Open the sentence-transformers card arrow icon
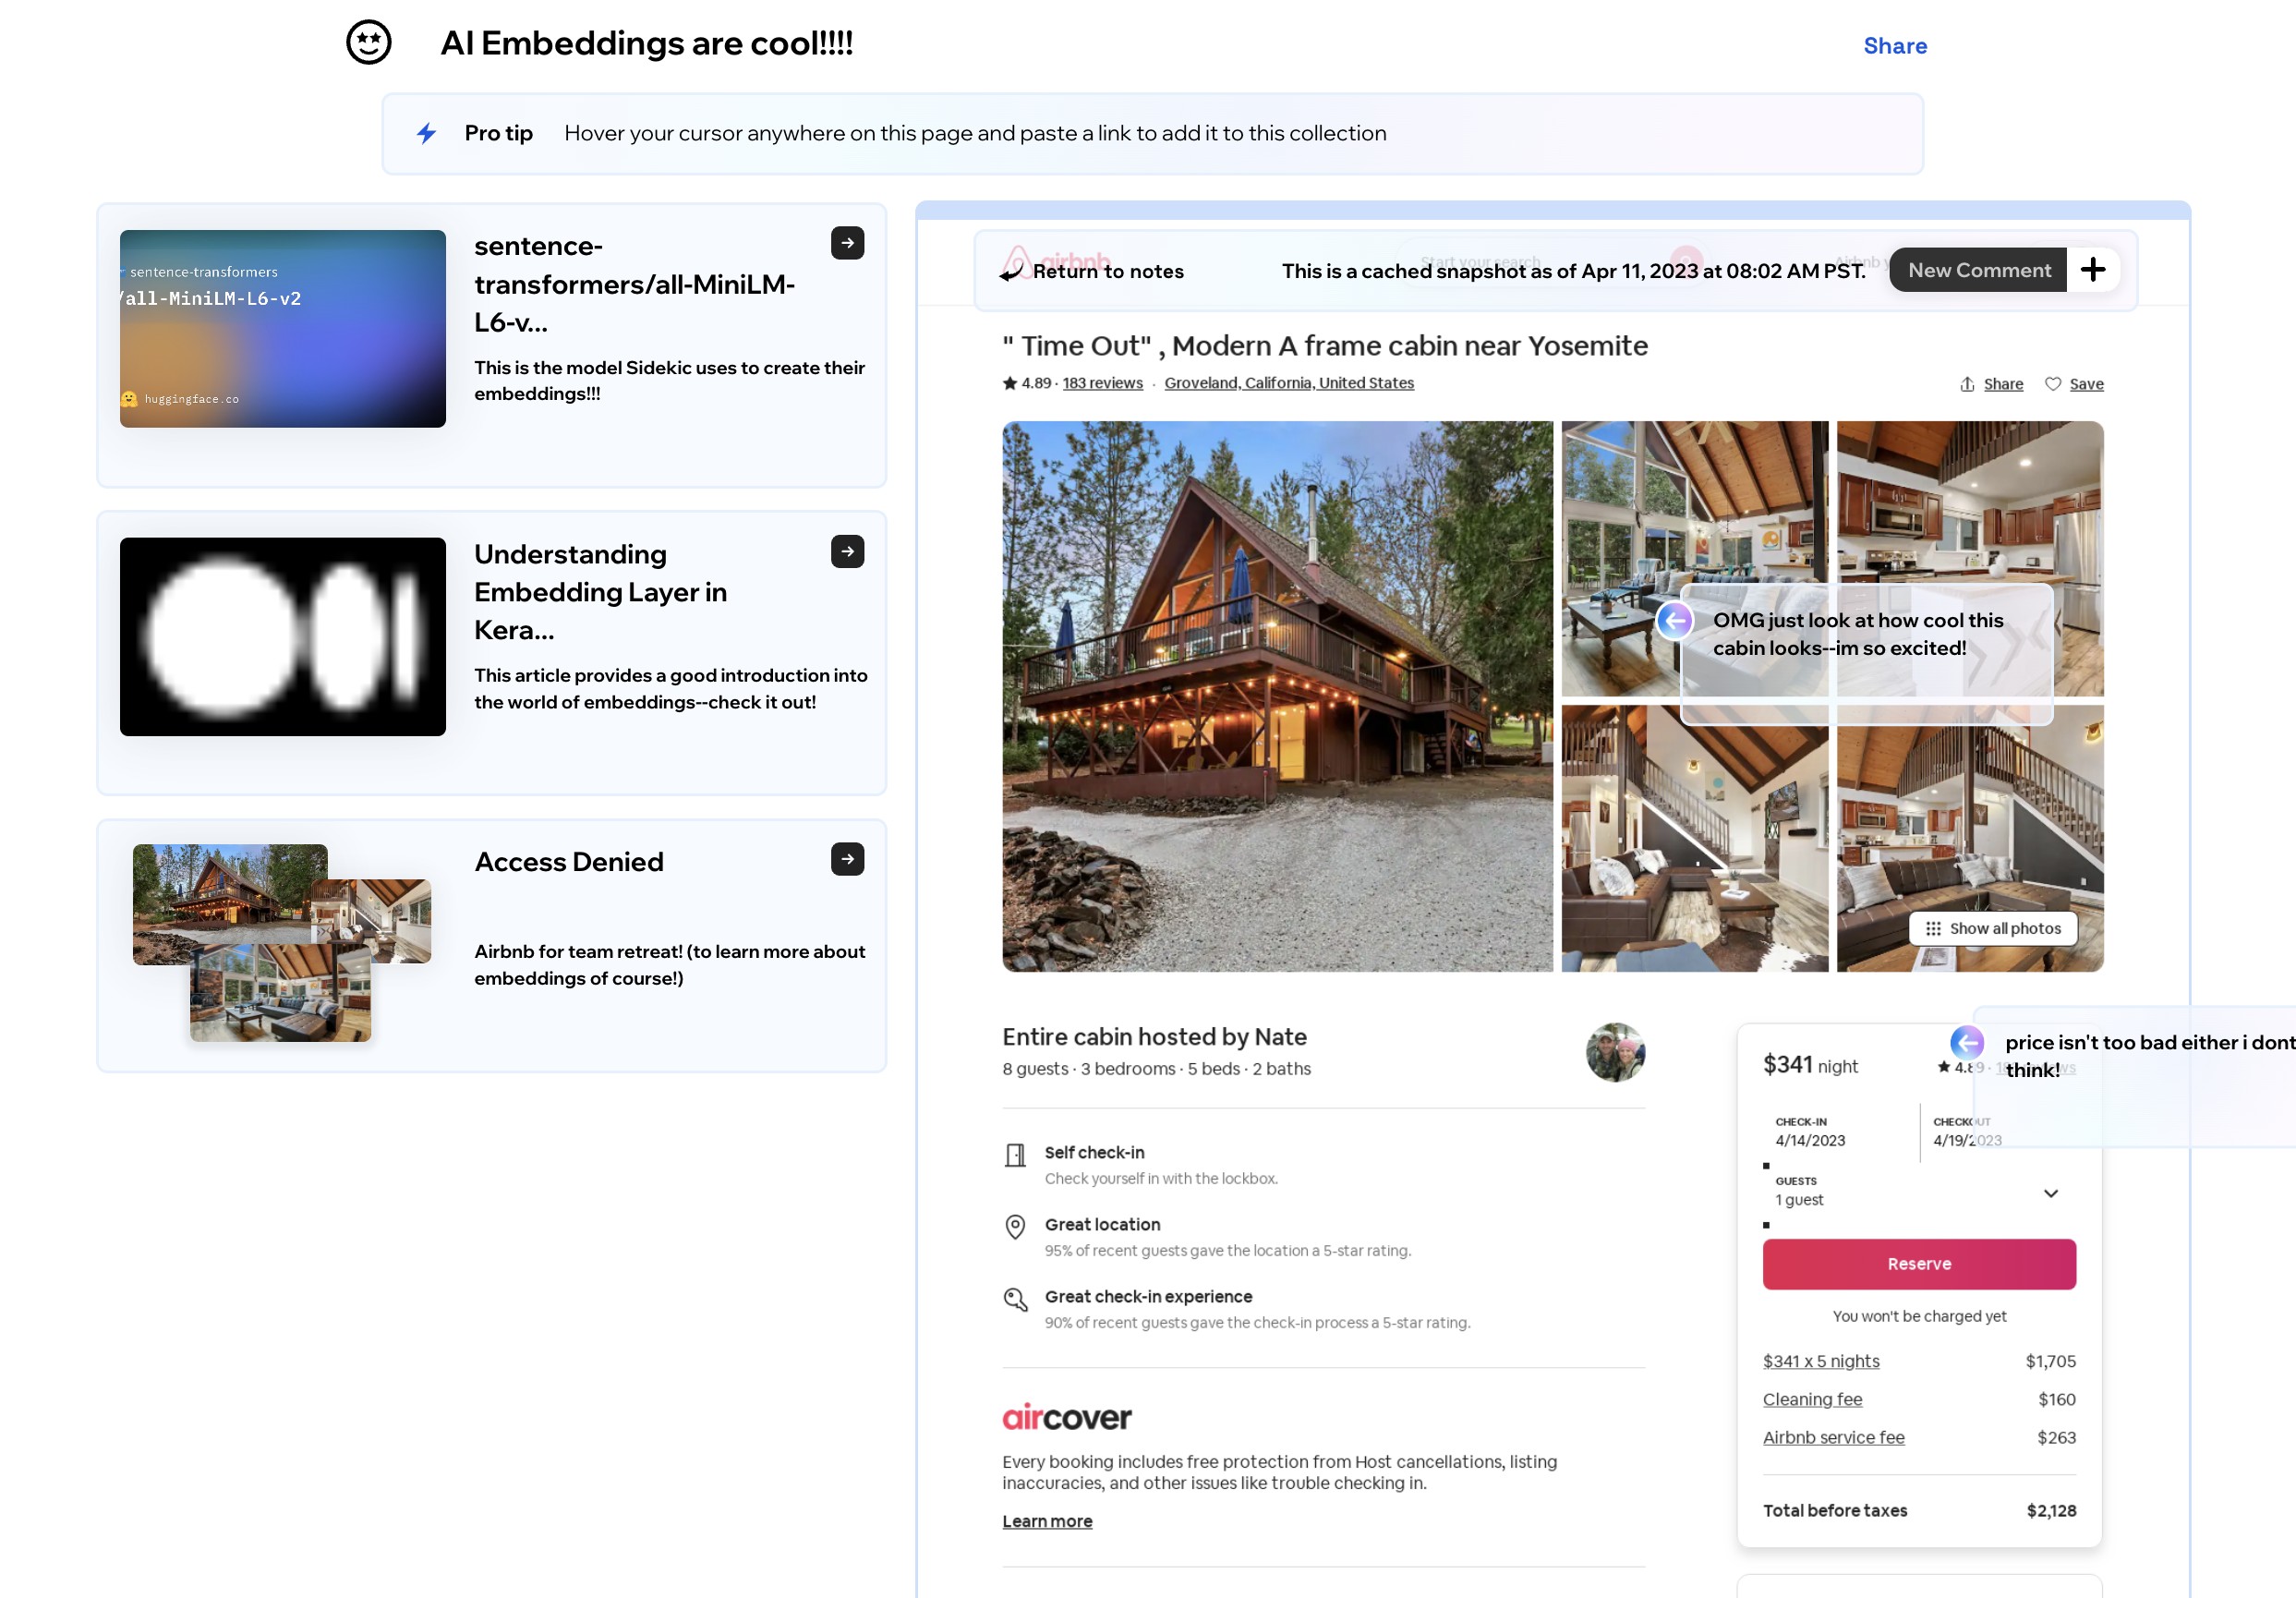 click(847, 243)
